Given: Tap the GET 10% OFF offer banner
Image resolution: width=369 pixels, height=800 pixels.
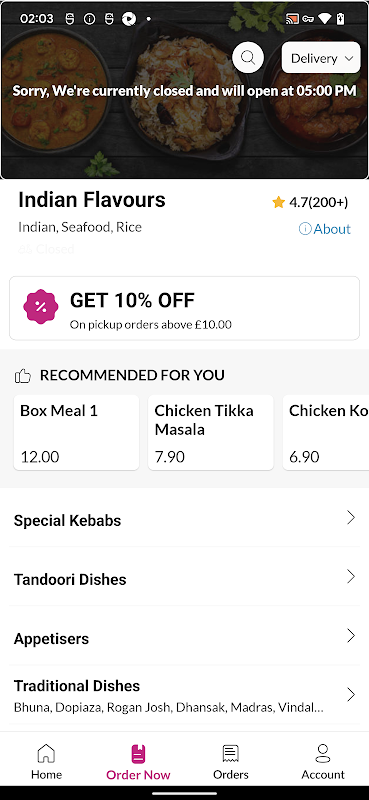Looking at the screenshot, I should (184, 308).
